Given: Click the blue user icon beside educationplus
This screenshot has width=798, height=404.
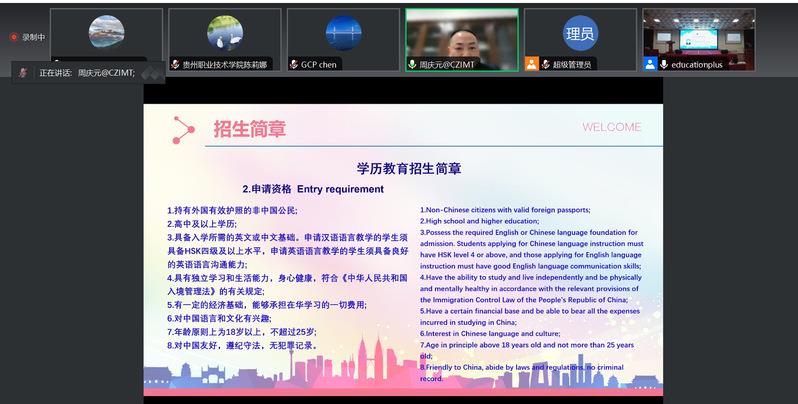Looking at the screenshot, I should [650, 64].
